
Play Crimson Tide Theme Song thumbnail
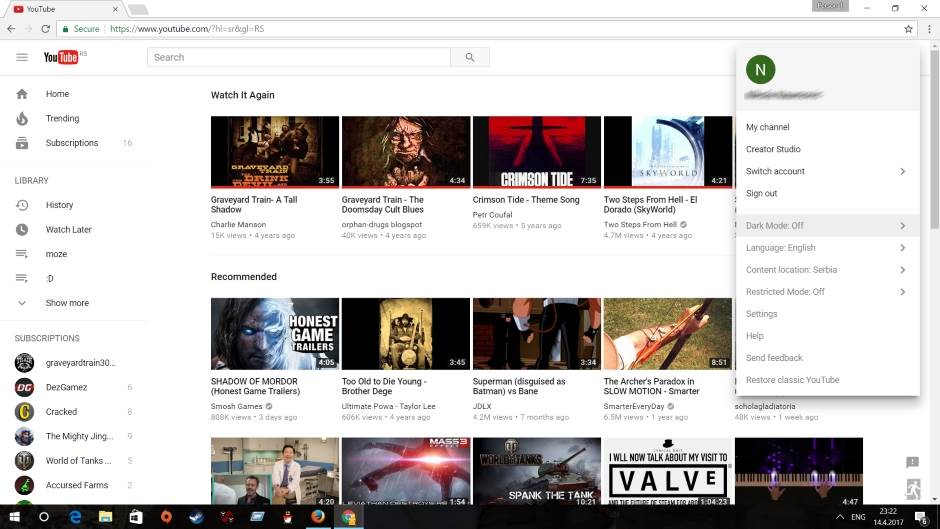click(537, 152)
